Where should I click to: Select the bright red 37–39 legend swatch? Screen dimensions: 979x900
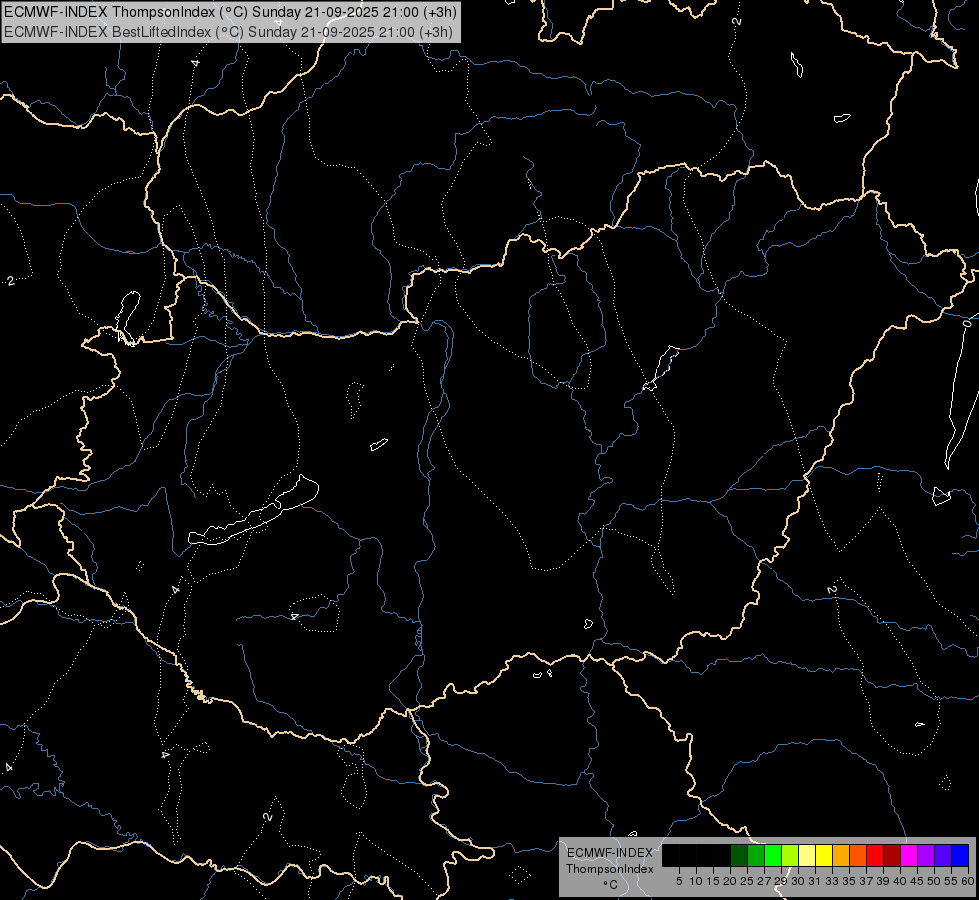pyautogui.click(x=874, y=855)
